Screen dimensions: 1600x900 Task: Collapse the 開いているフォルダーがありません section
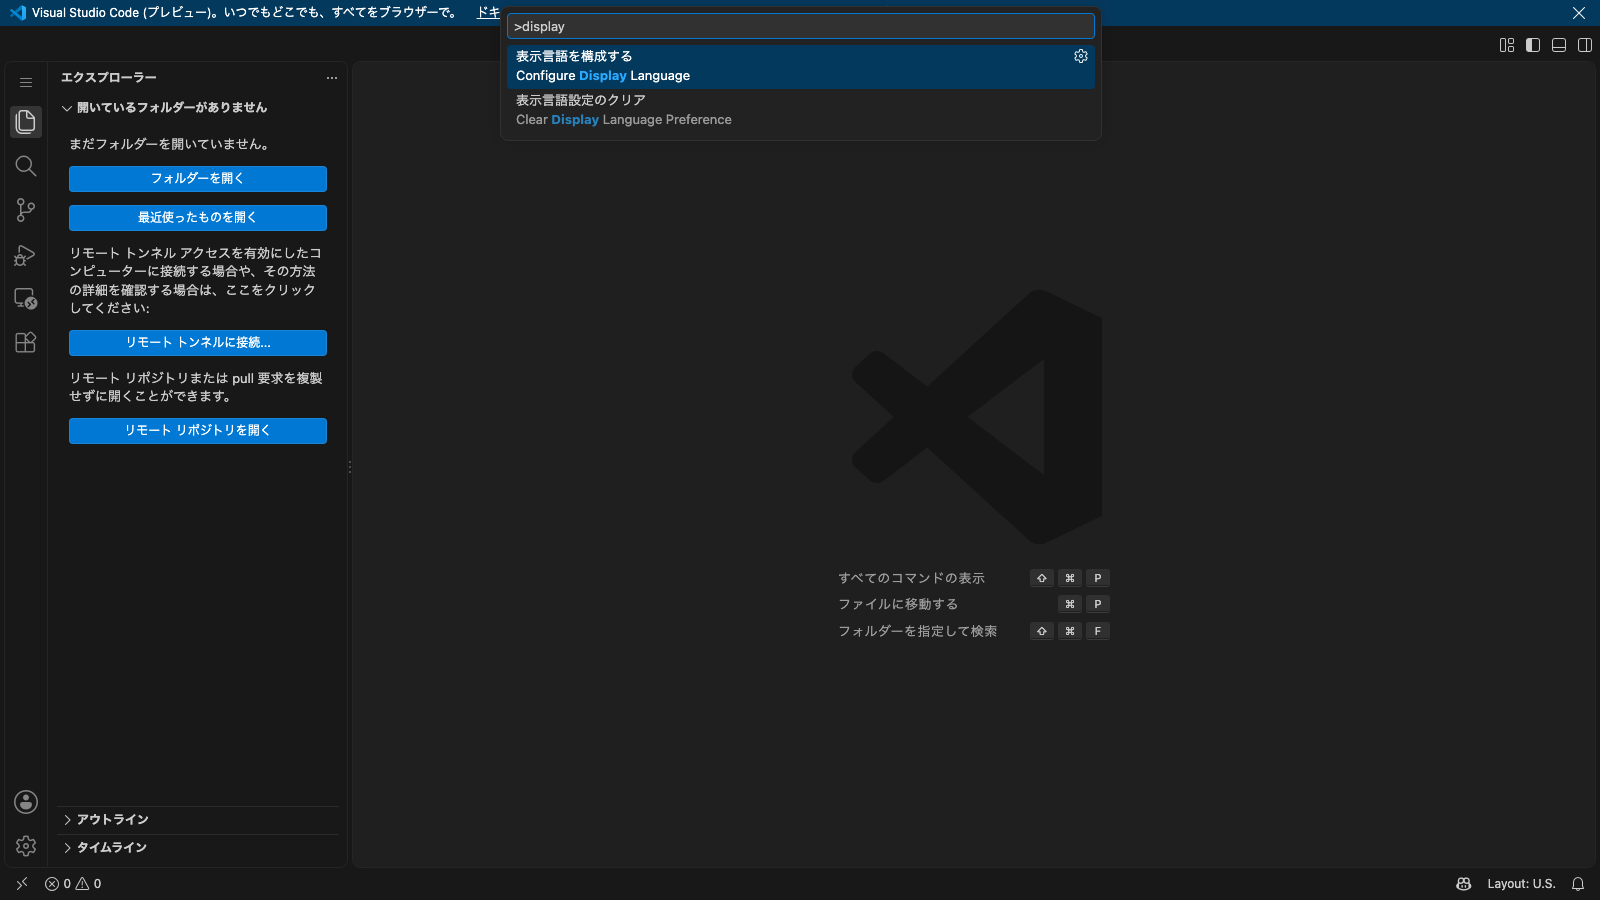pyautogui.click(x=198, y=108)
